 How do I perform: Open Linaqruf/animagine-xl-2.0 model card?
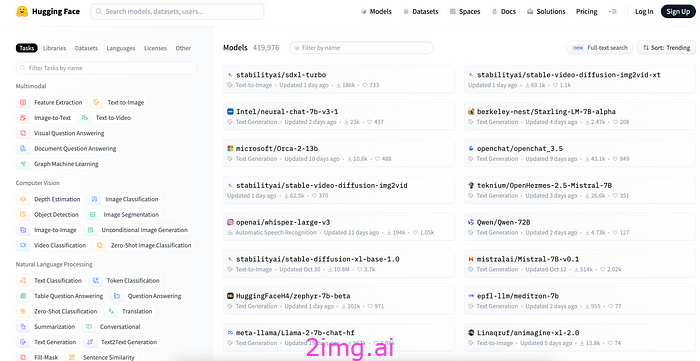coord(579,337)
